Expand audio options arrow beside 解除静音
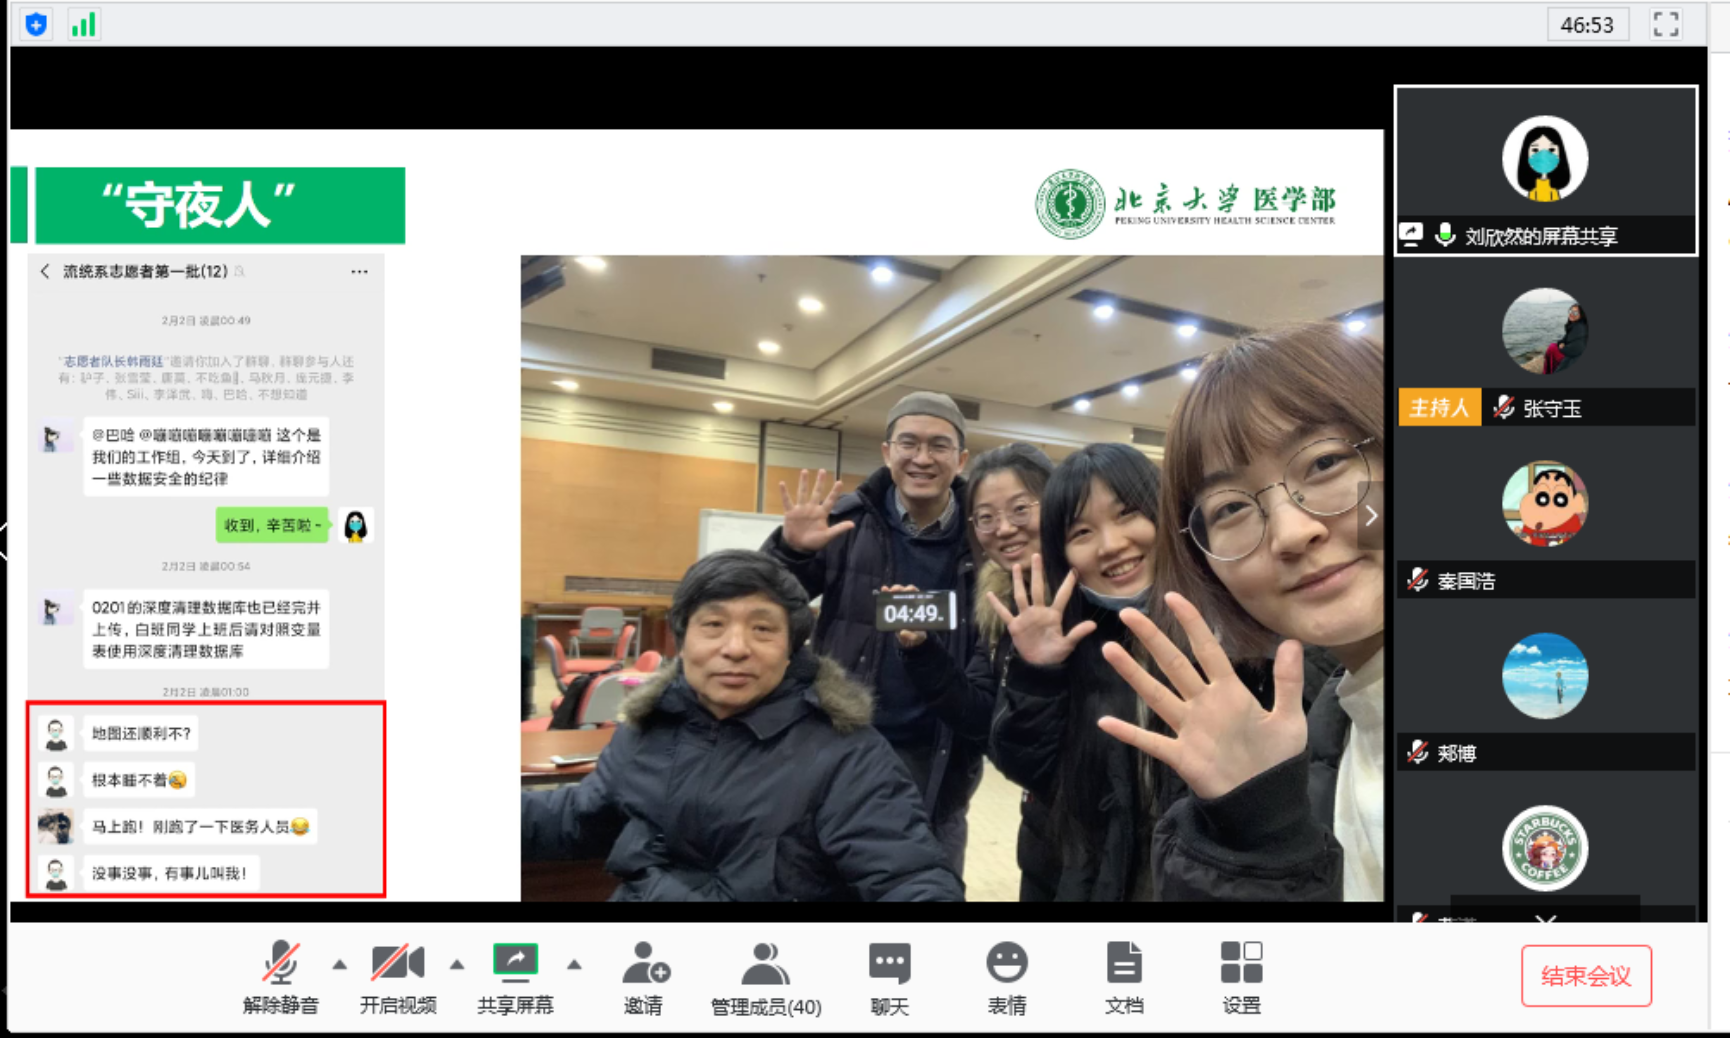1731x1039 pixels. (340, 965)
